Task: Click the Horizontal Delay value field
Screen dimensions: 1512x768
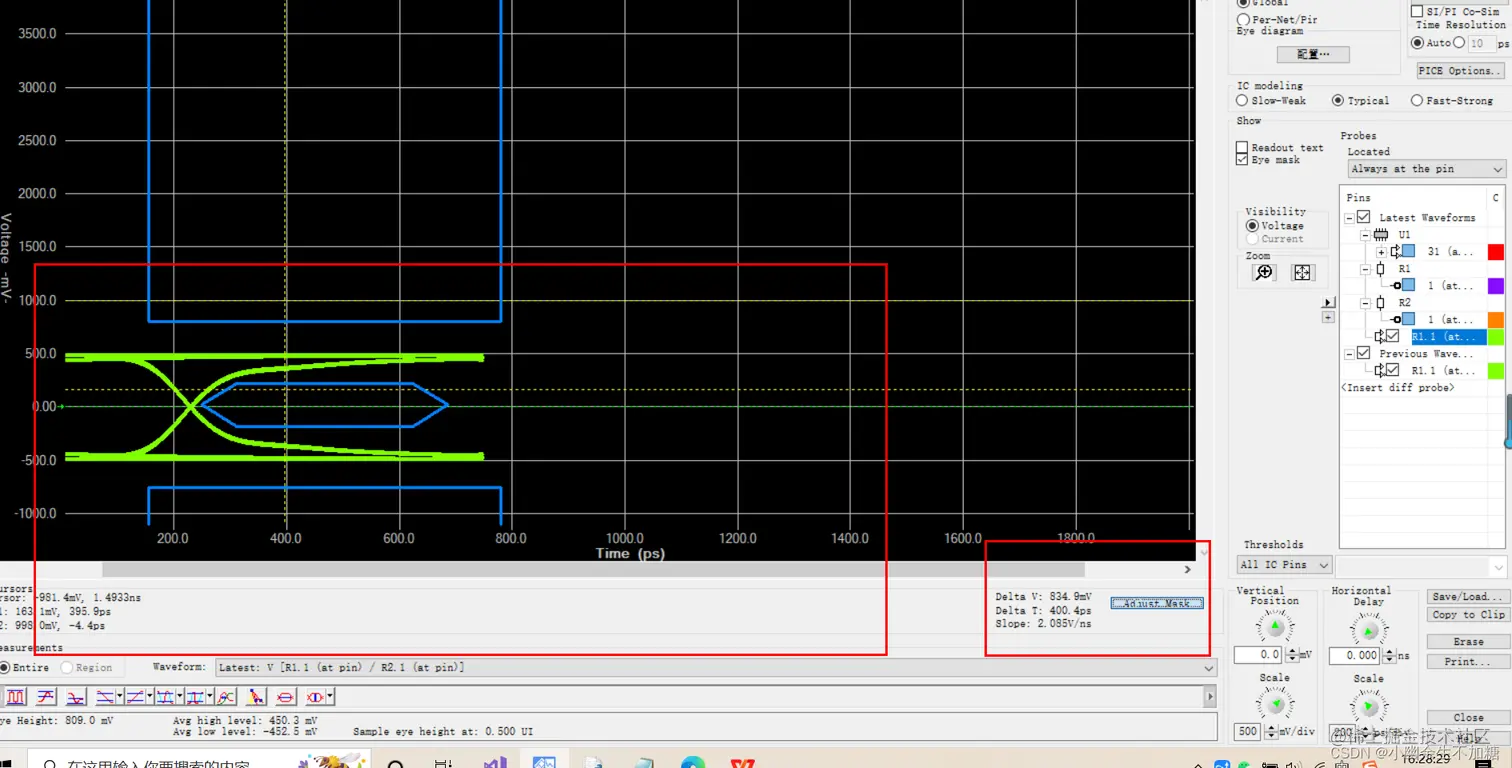Action: coord(1353,655)
